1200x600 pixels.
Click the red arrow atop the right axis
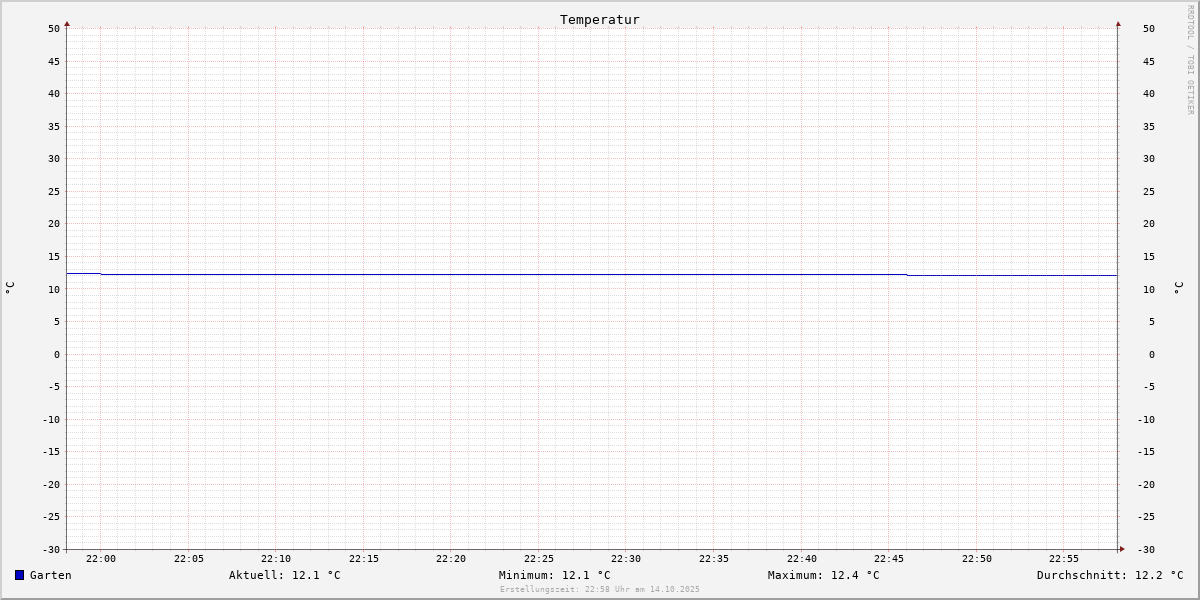point(1118,23)
